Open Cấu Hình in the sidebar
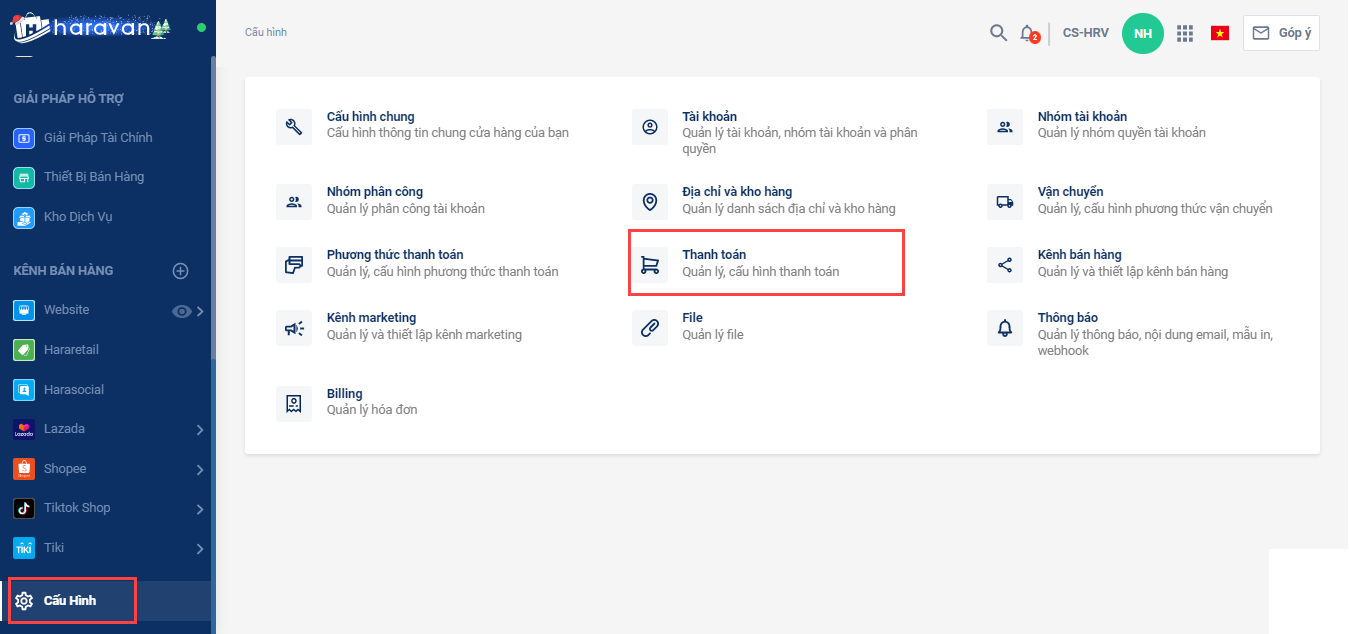The height and width of the screenshot is (634, 1349). coord(70,601)
